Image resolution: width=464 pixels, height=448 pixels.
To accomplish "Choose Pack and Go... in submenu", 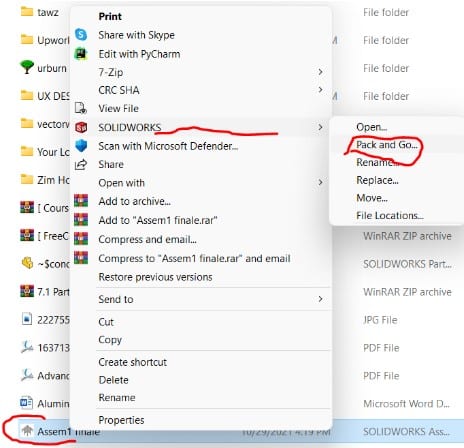I will coord(387,145).
